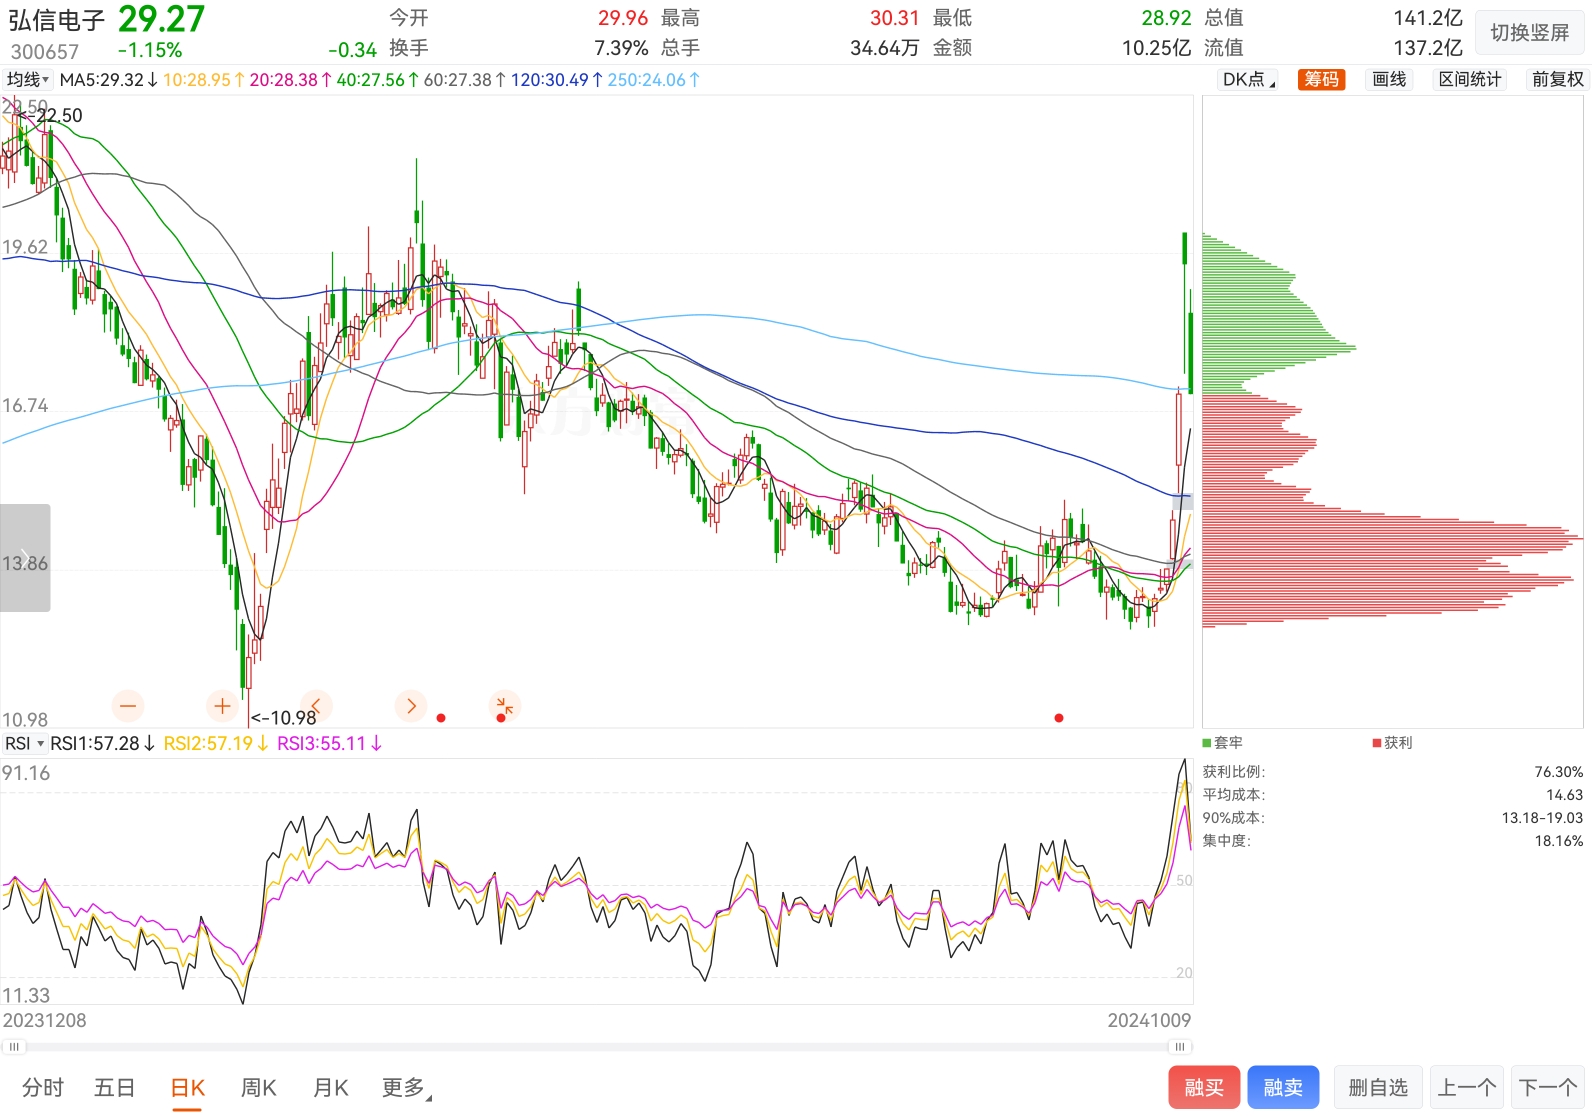Select the 日K tab
This screenshot has width=1592, height=1116.
[x=187, y=1088]
